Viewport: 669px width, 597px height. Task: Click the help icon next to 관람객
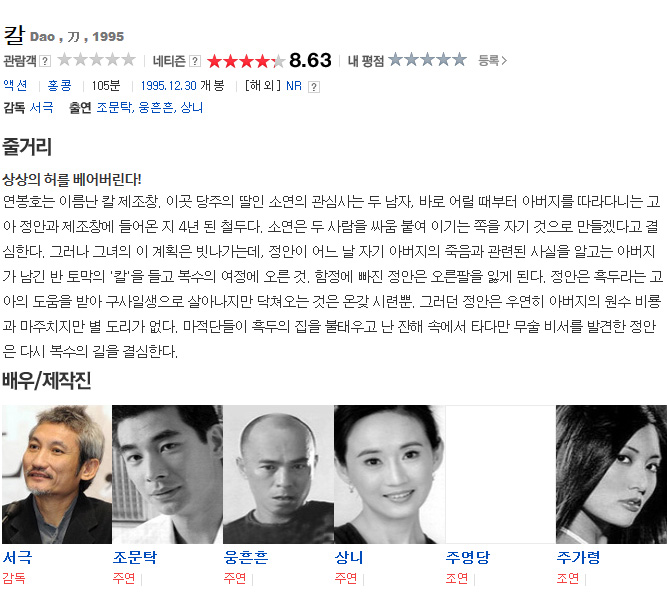(45, 61)
